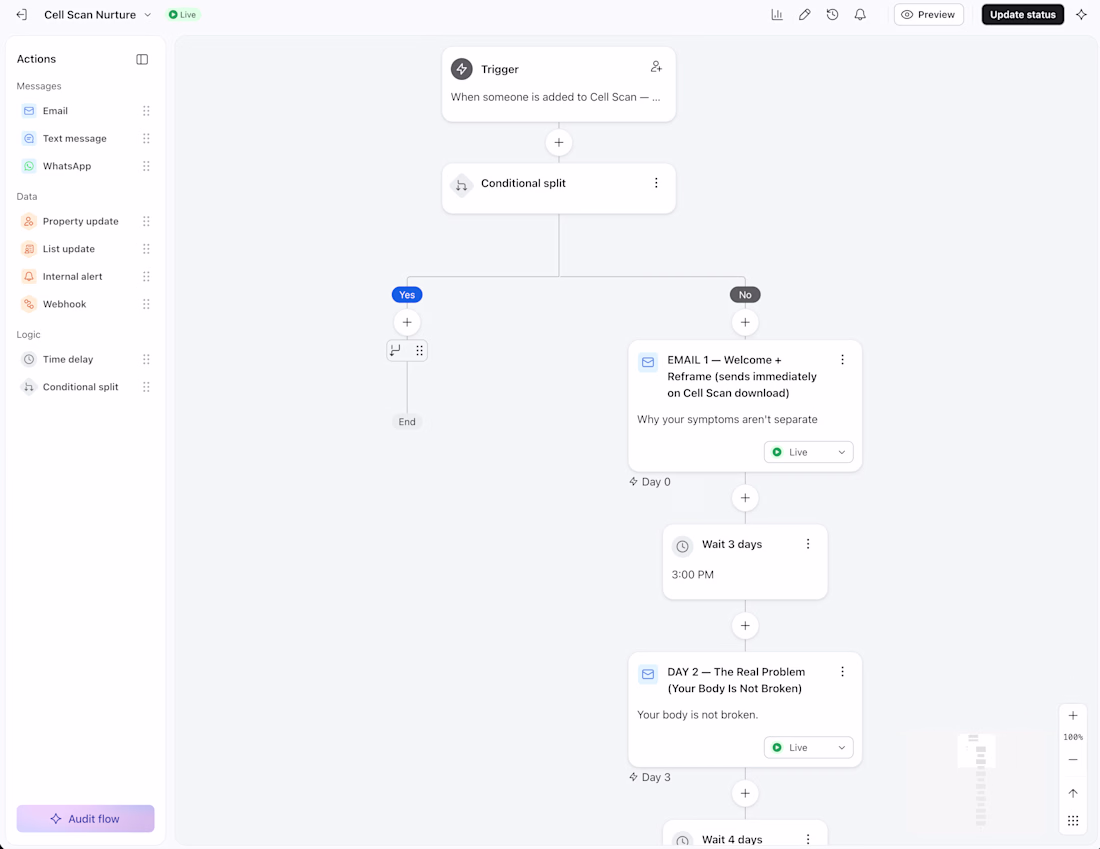Click the Webhook drag handle dots

coord(146,304)
